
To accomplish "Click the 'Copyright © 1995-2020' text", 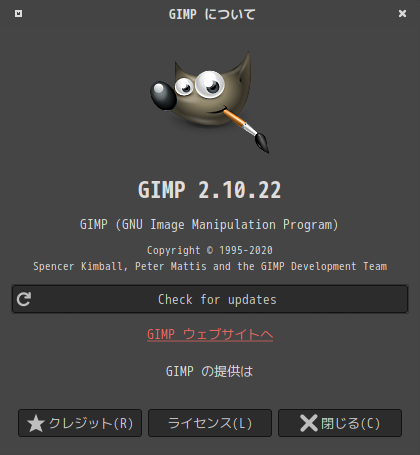I will (210, 250).
